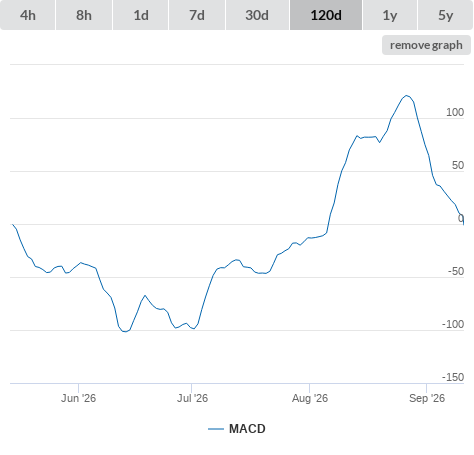Image resolution: width=474 pixels, height=455 pixels.
Task: Select the 1y time range
Action: point(390,15)
